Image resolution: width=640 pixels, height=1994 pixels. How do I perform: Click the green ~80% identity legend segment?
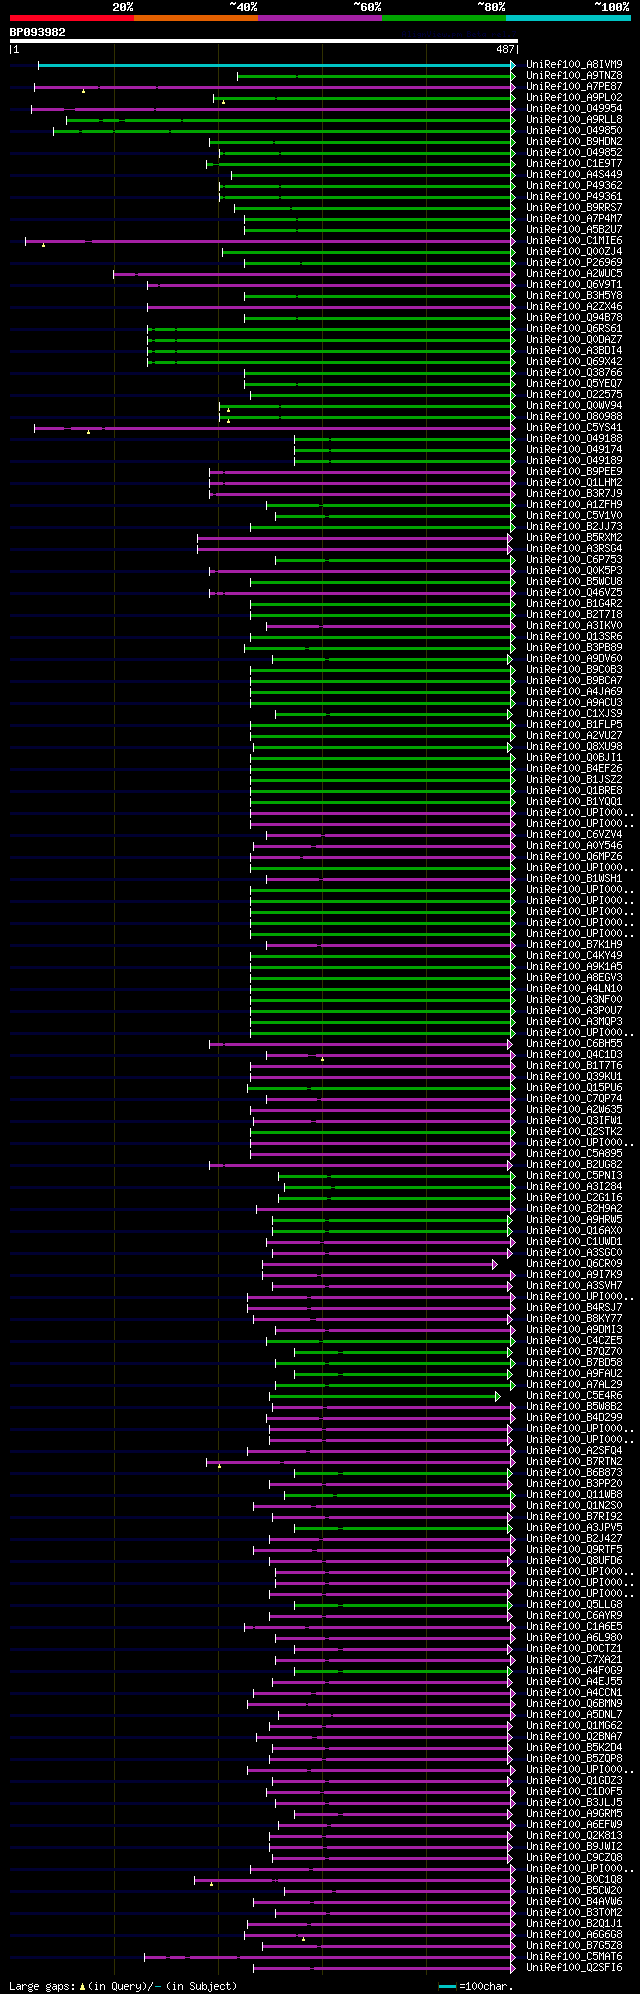pyautogui.click(x=444, y=18)
